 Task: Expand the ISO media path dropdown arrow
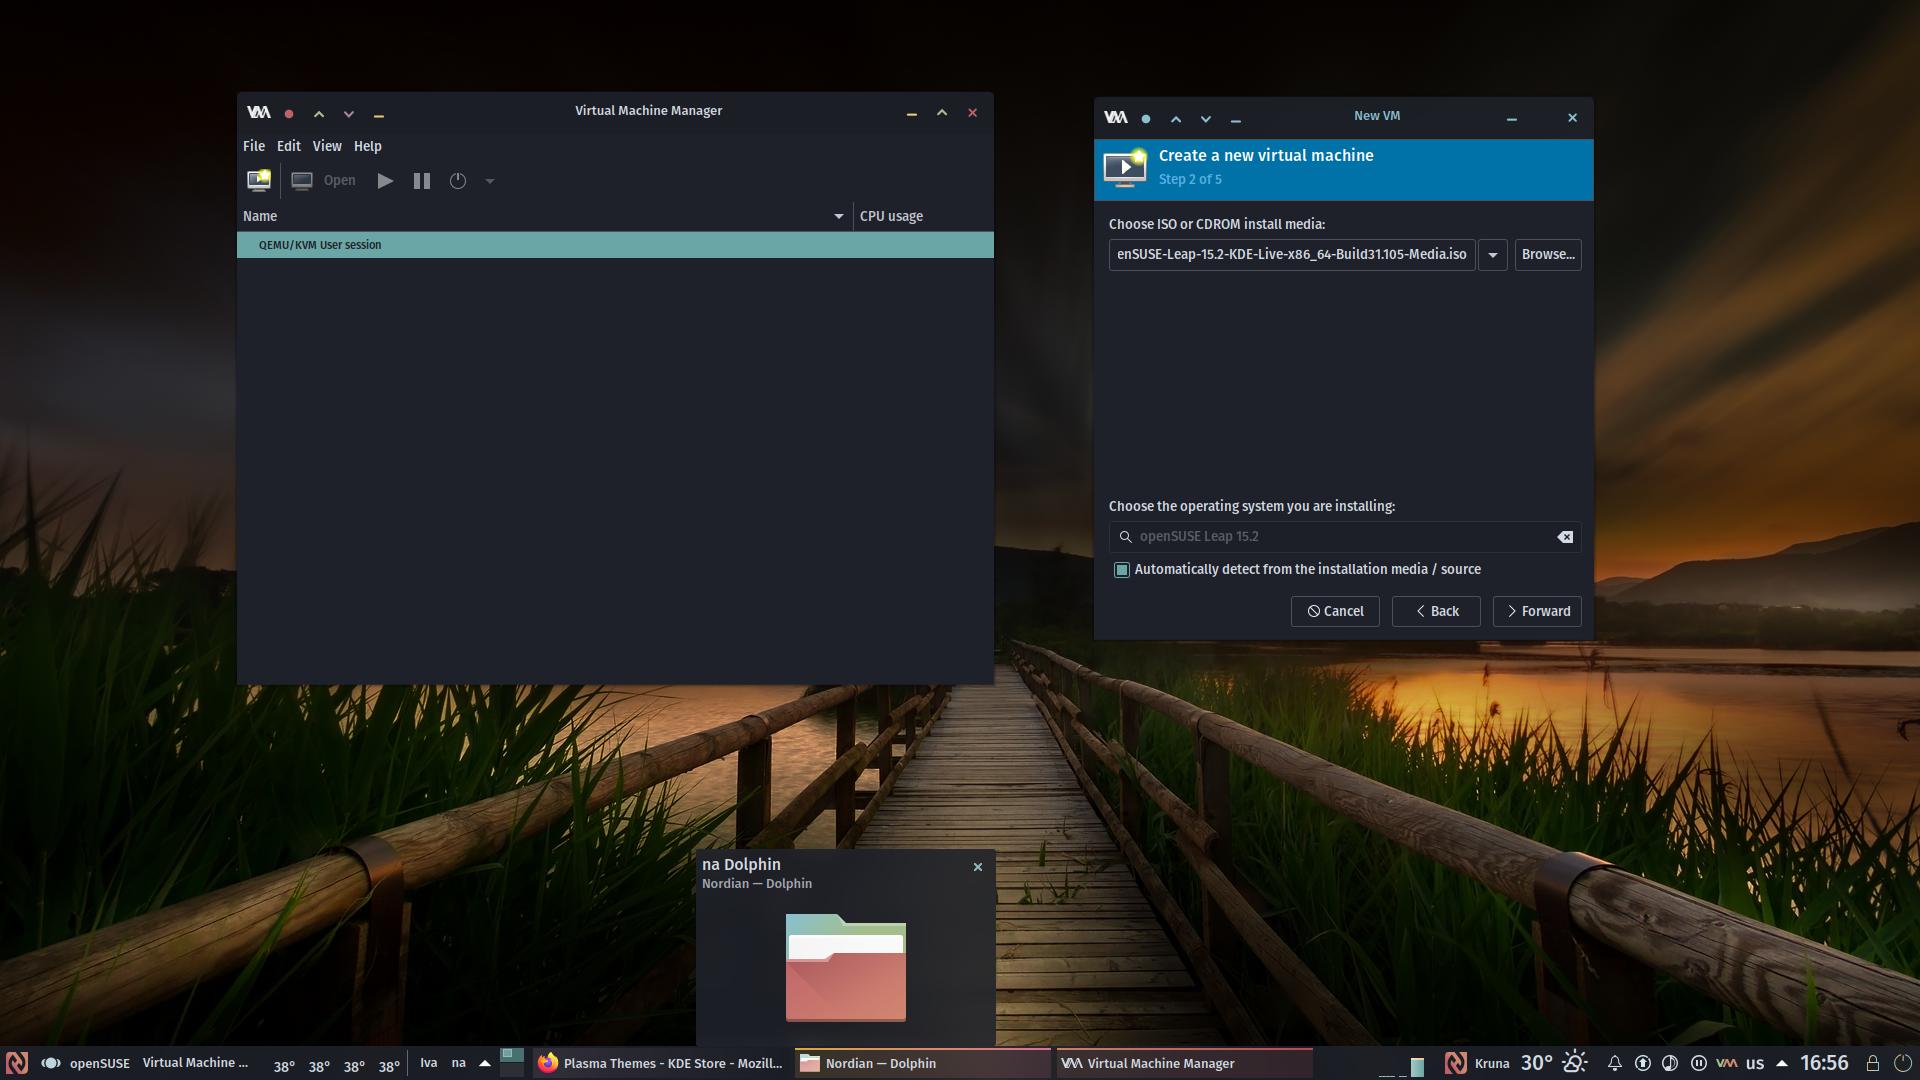click(x=1493, y=254)
